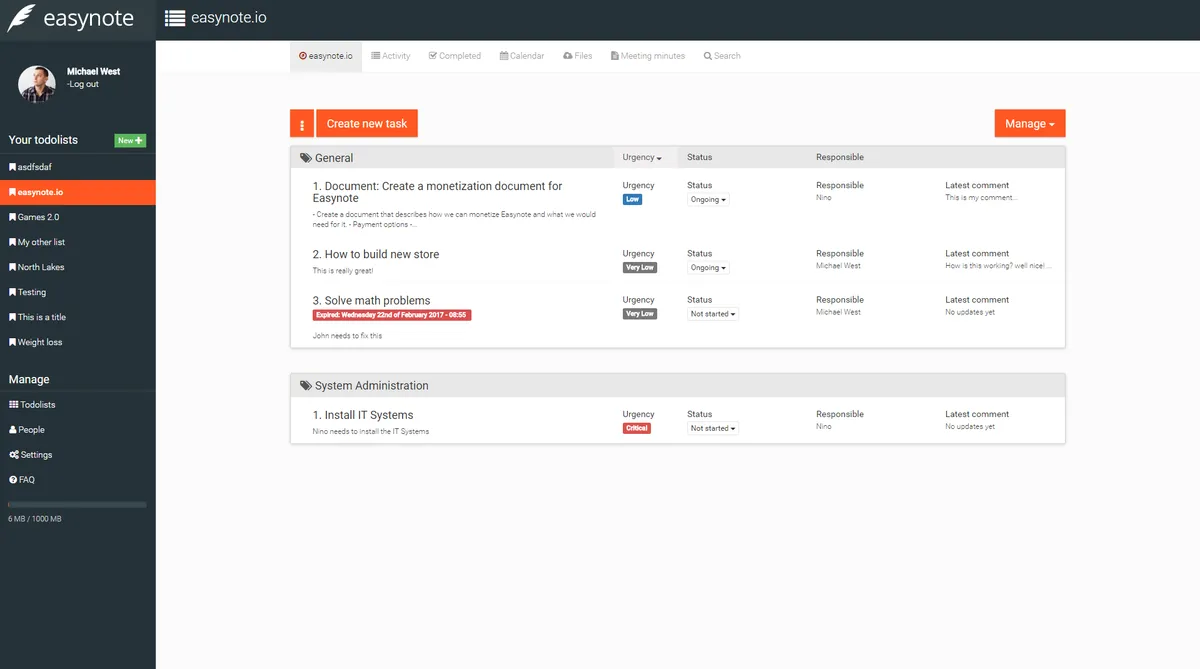Click the Activity feed icon
Image resolution: width=1200 pixels, height=669 pixels.
click(374, 55)
